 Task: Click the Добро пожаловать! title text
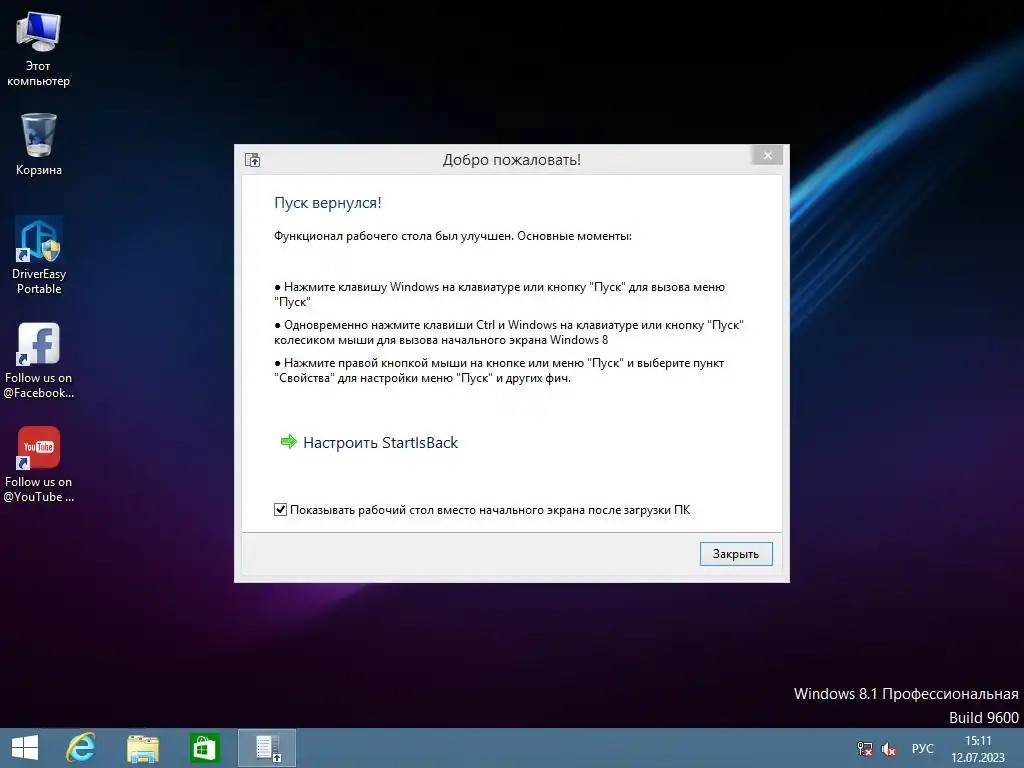[x=511, y=160]
